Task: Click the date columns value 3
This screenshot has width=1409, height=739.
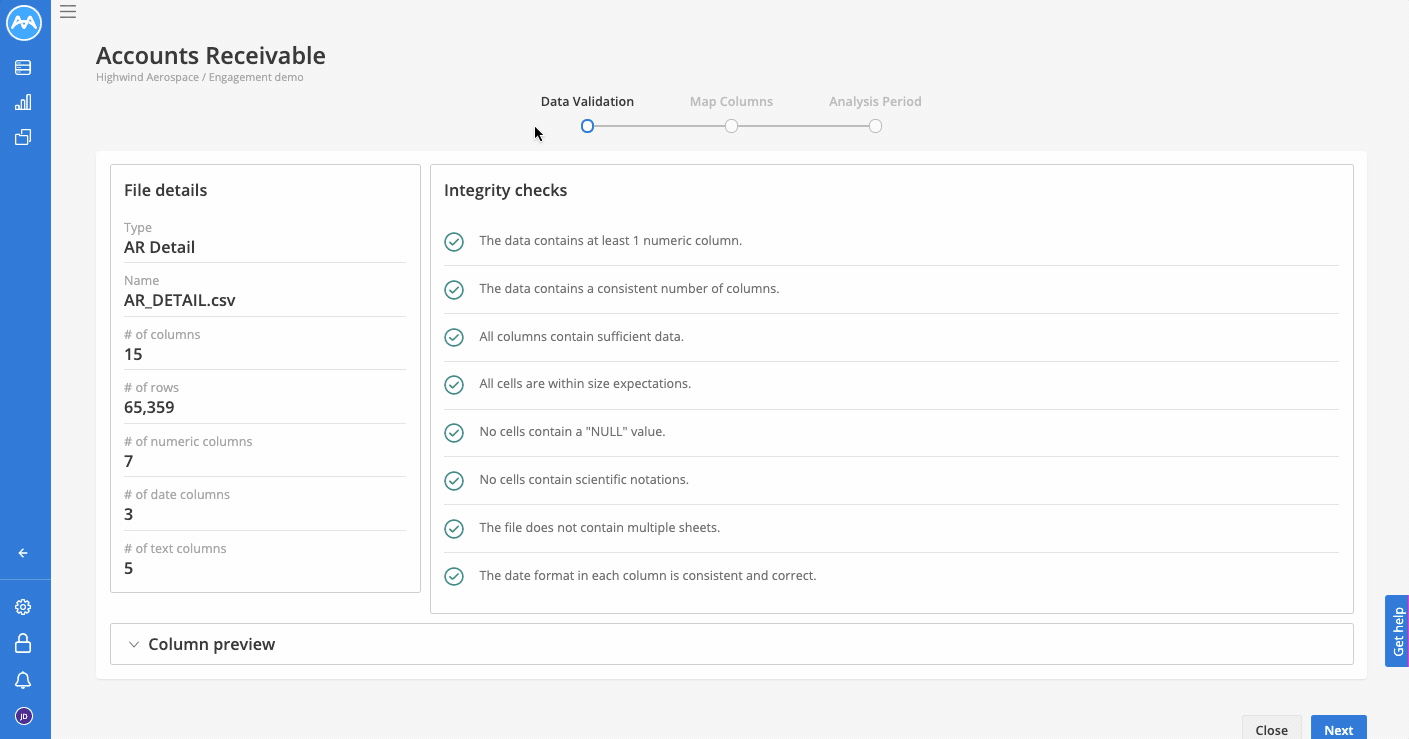Action: click(129, 514)
